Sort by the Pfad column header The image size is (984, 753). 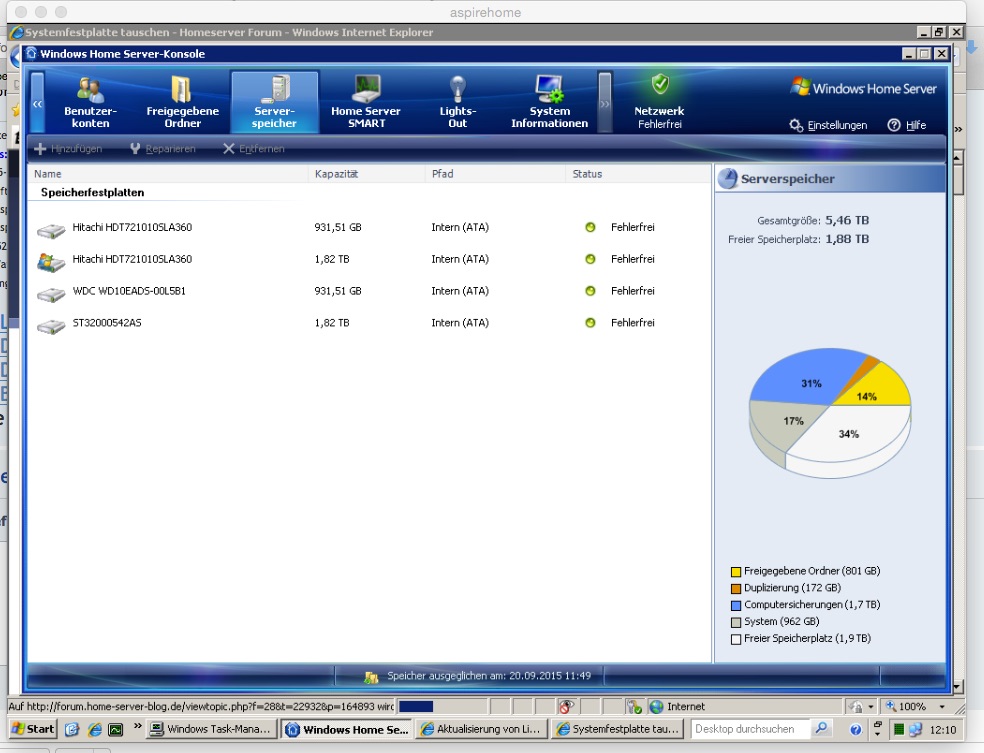(495, 174)
